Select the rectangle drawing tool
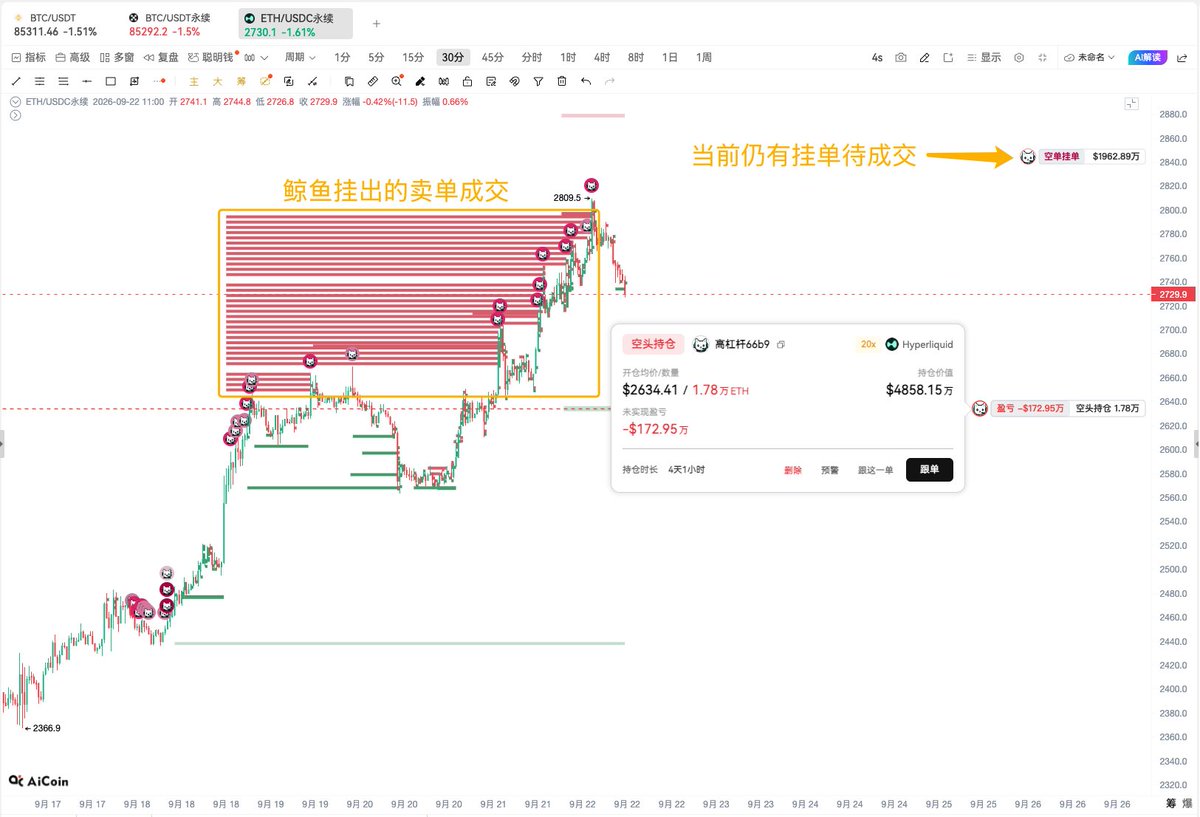The height and width of the screenshot is (817, 1200). [111, 81]
